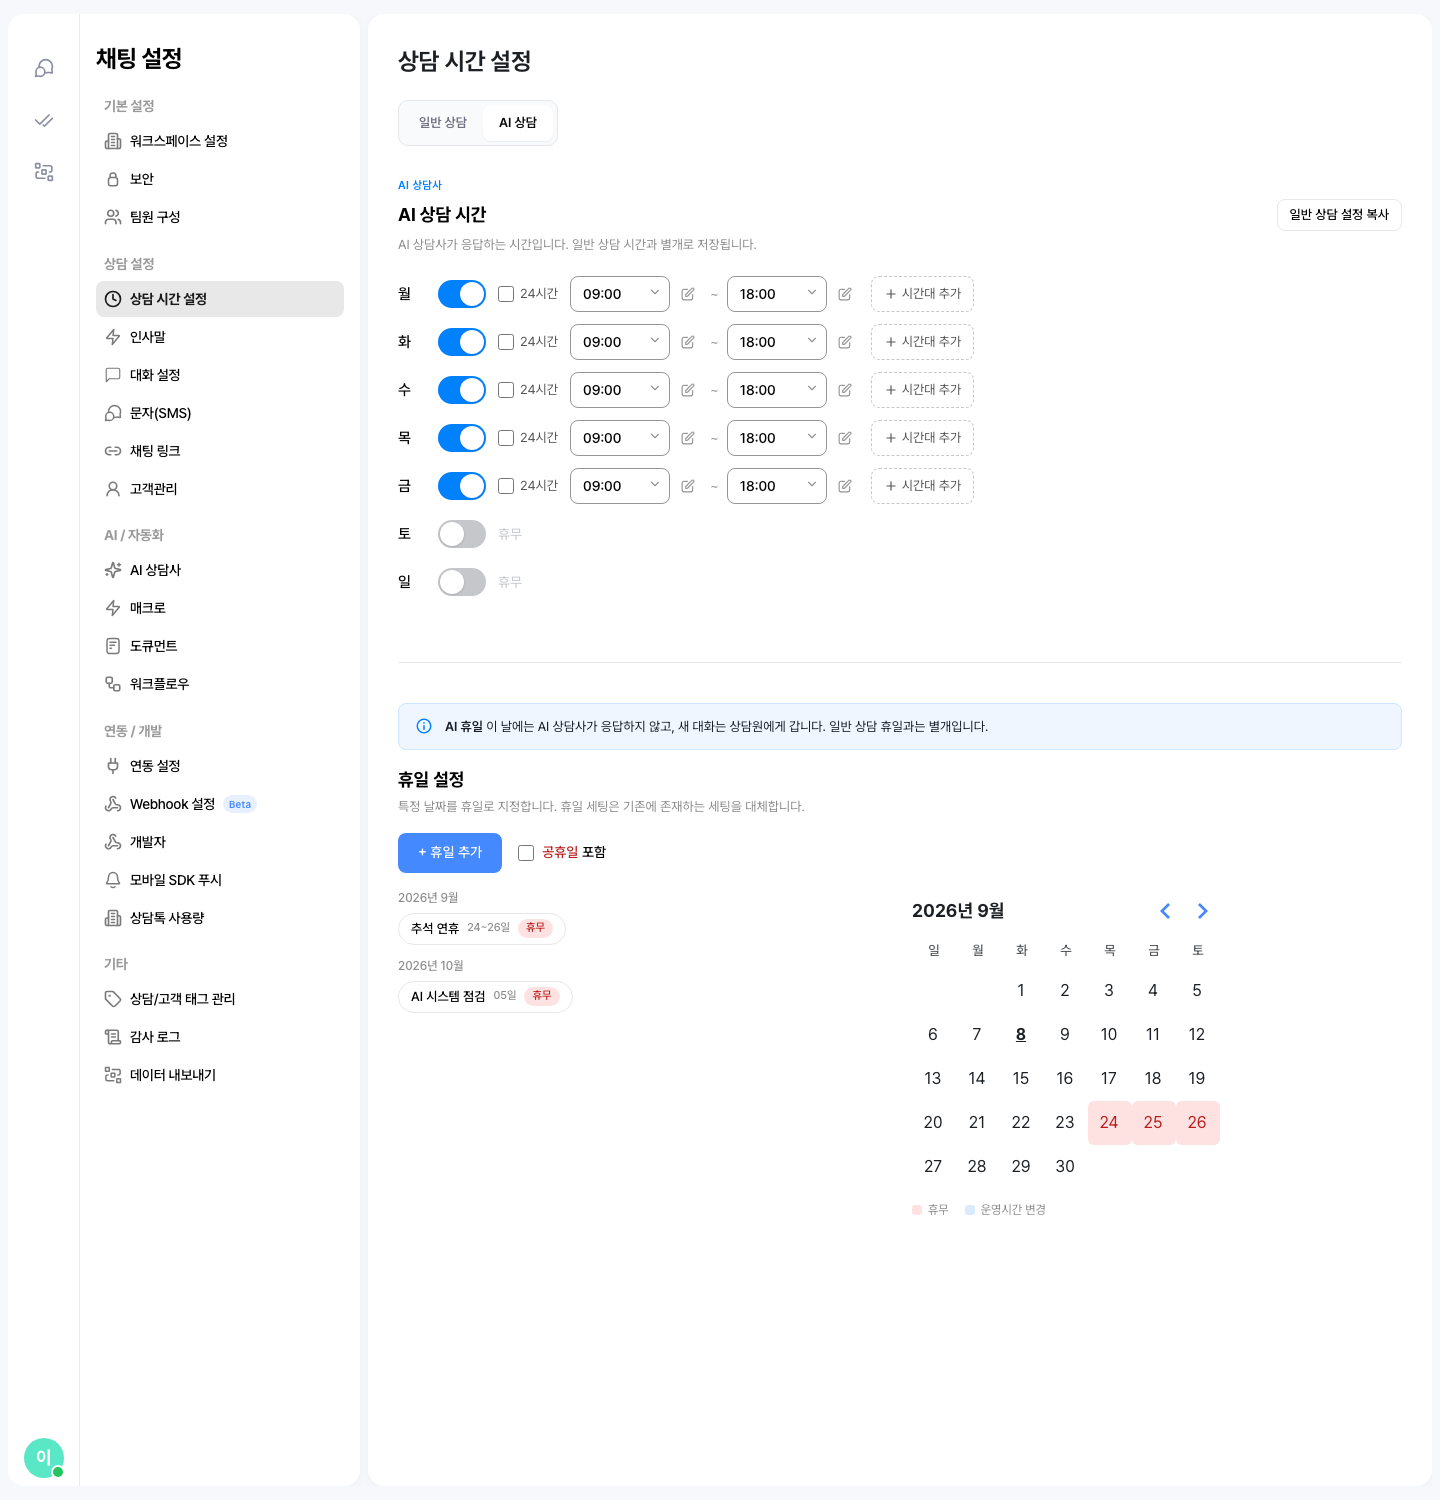Viewport: 1440px width, 1500px height.
Task: Click edit icon beside Friday end time
Action: tap(845, 486)
